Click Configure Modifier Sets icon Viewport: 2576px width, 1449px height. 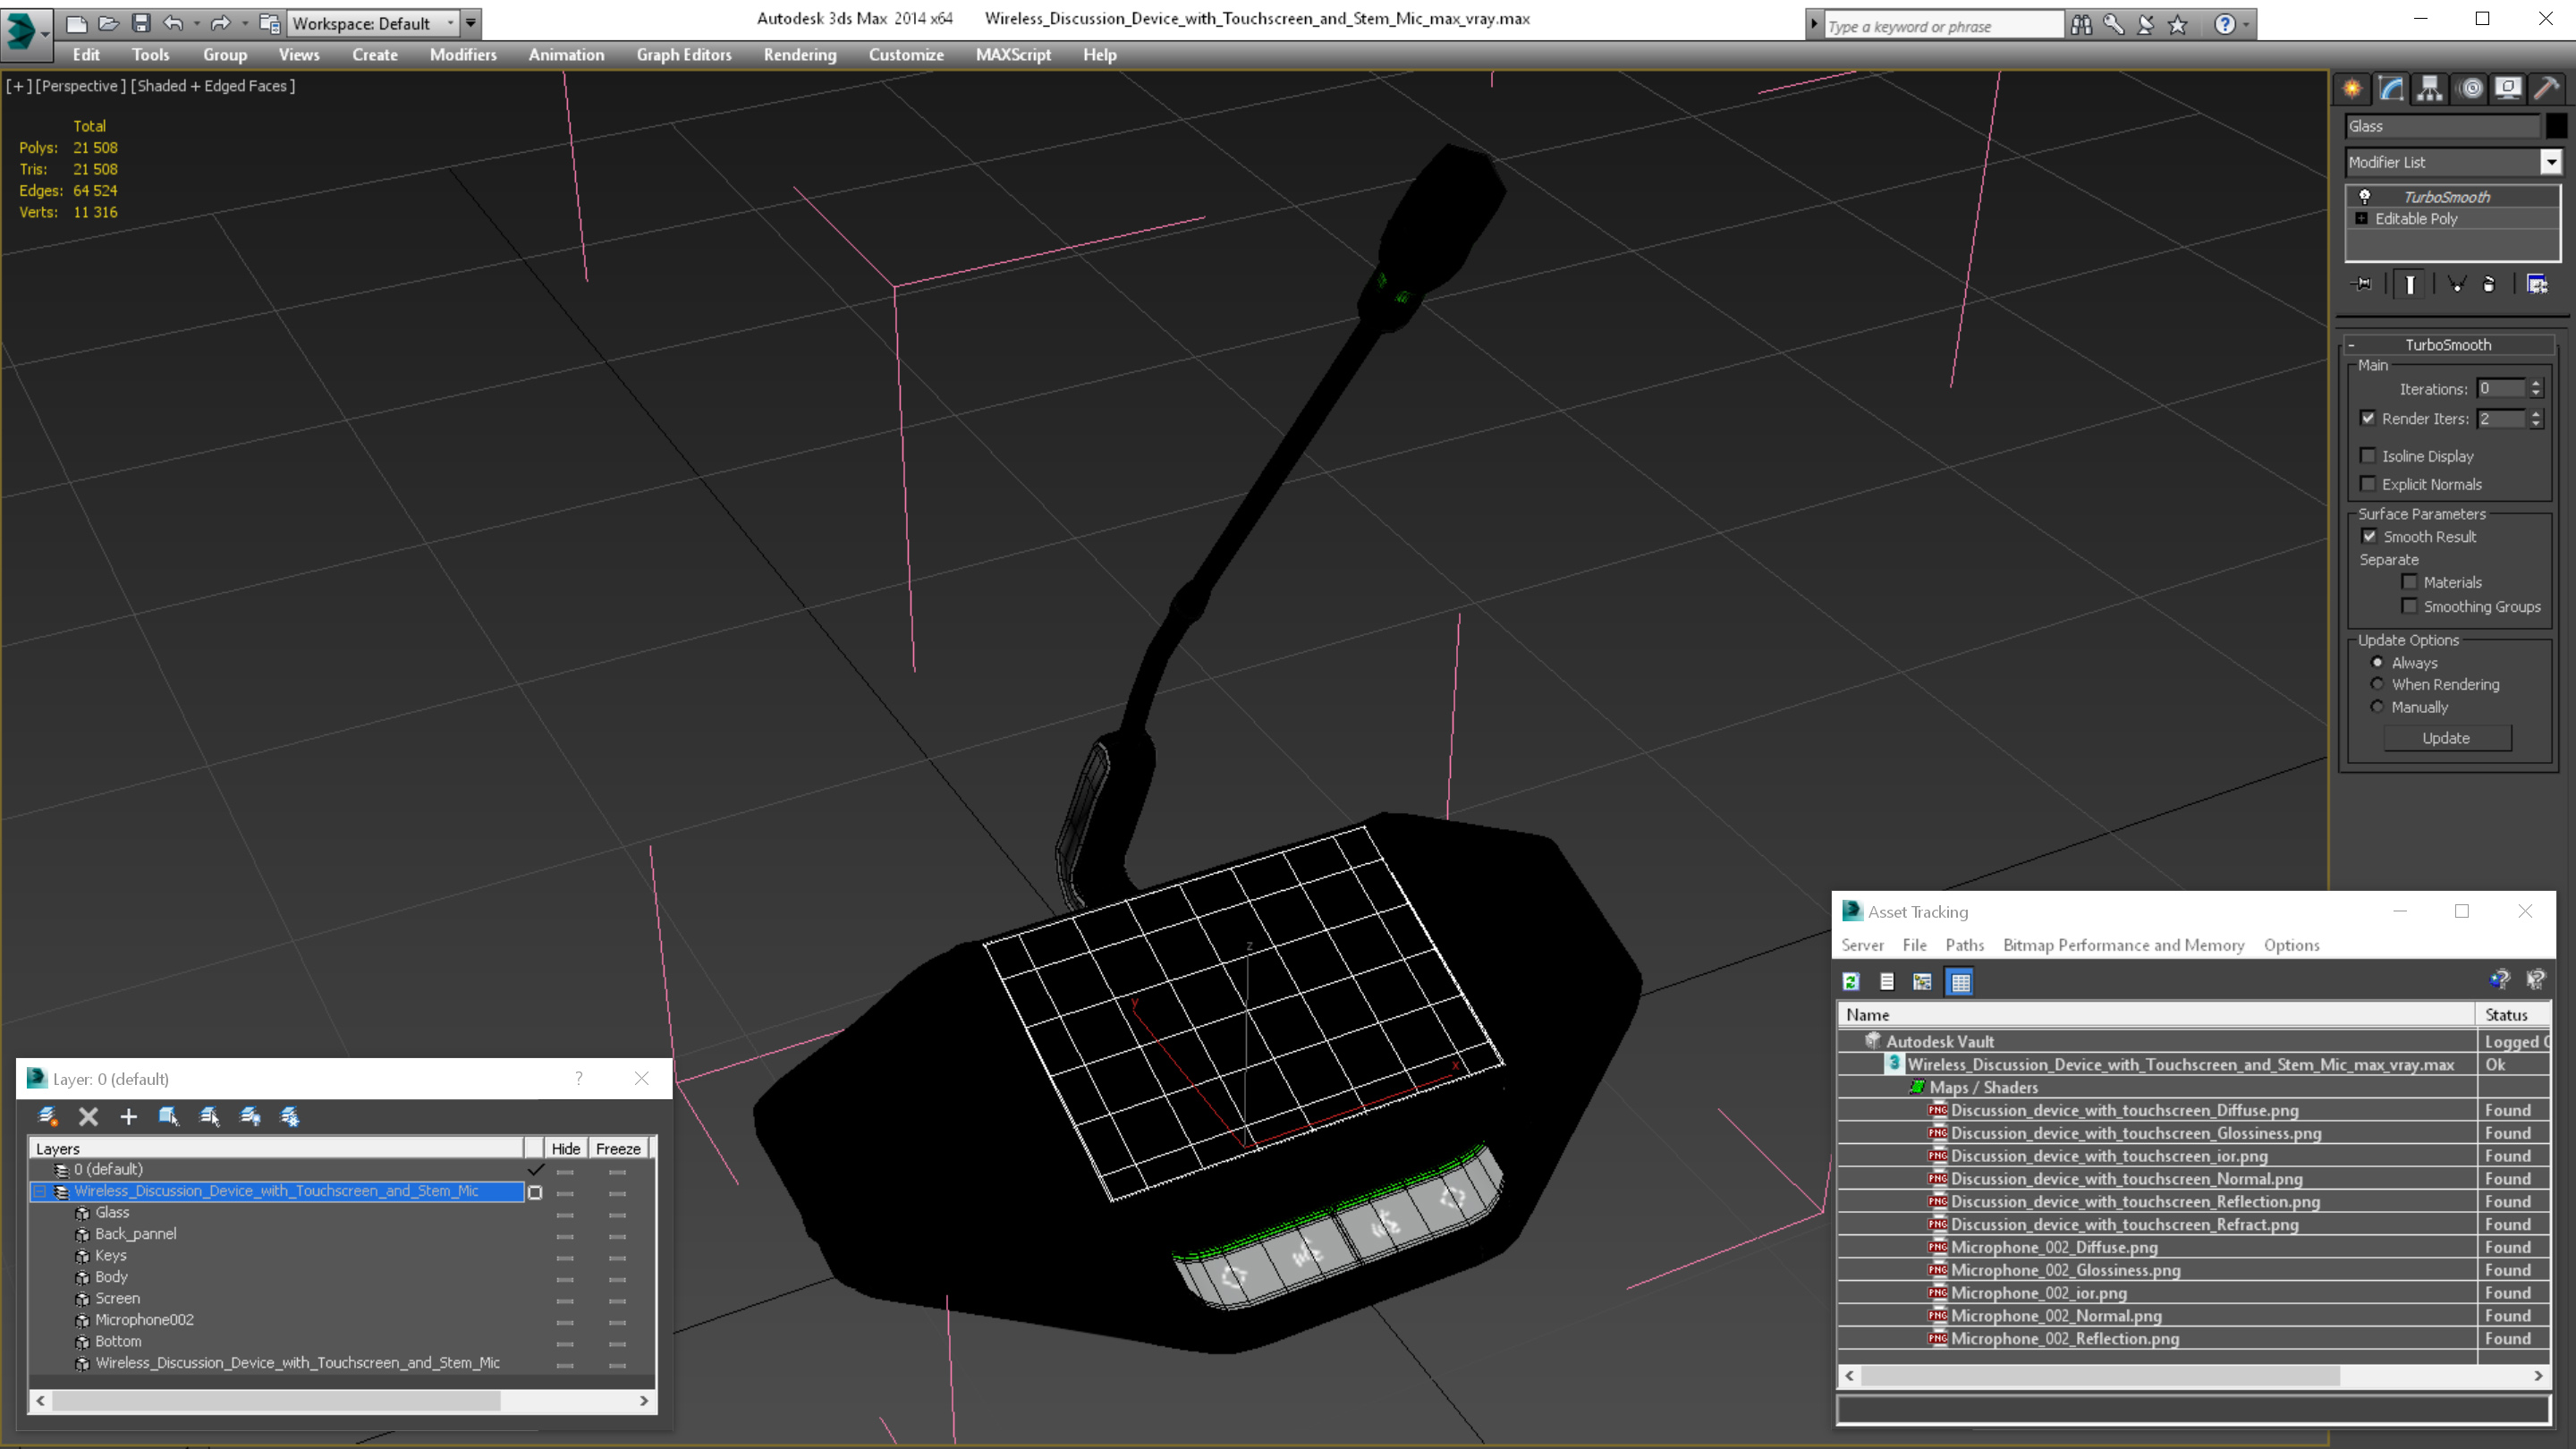pyautogui.click(x=2537, y=284)
